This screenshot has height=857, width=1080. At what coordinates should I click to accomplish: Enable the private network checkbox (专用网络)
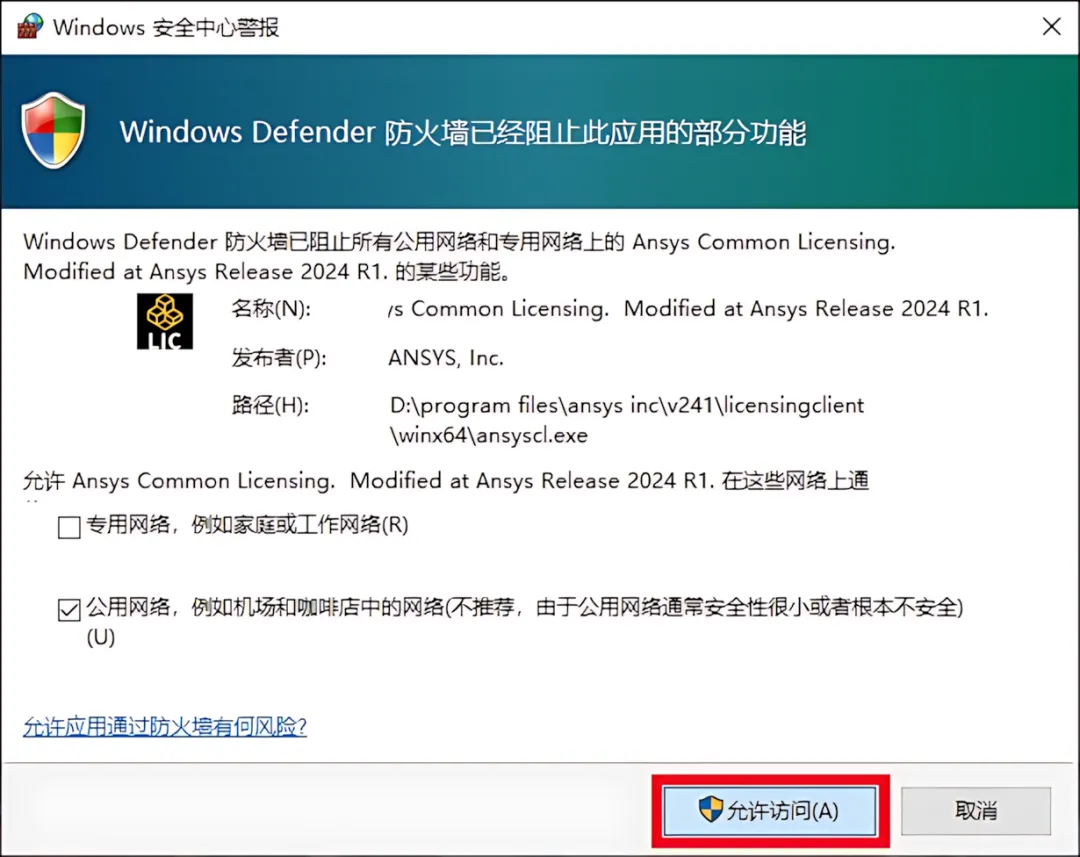click(x=69, y=527)
